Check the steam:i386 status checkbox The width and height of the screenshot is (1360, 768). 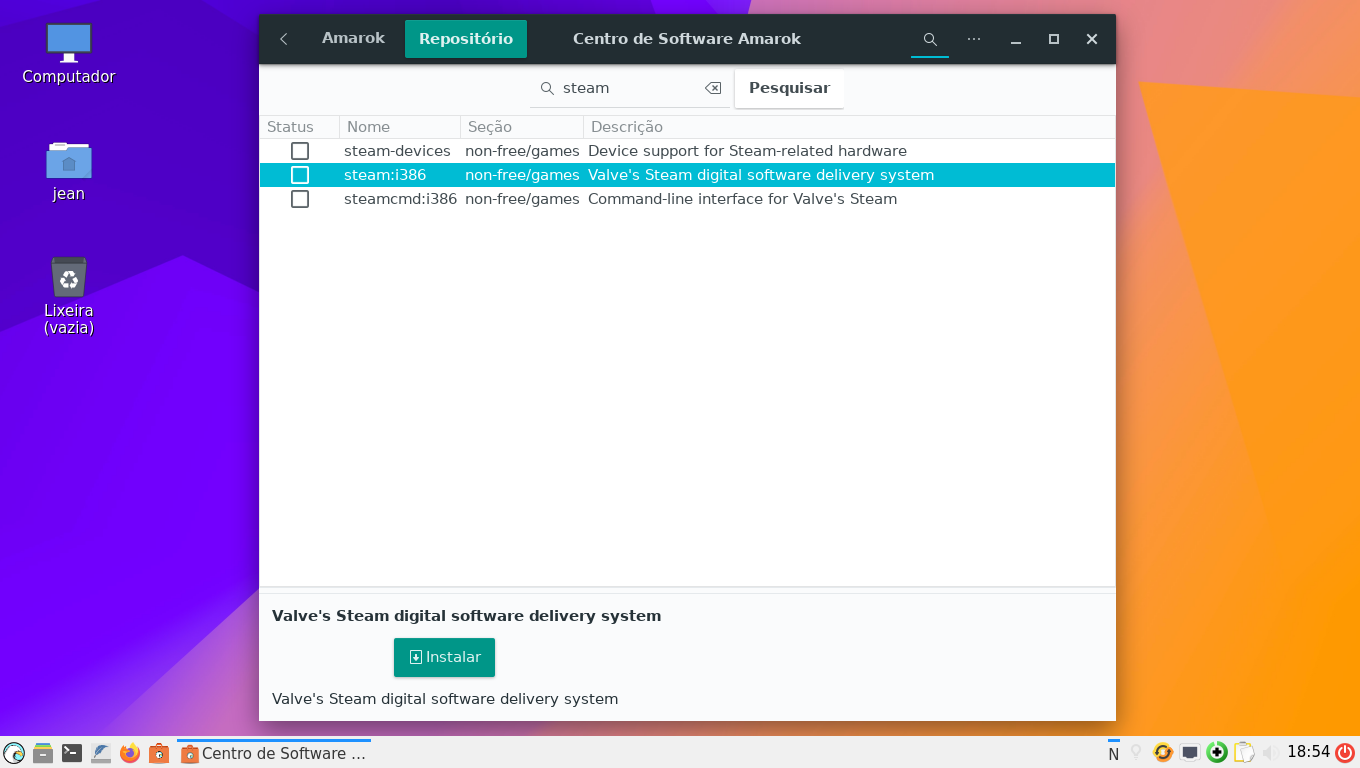coord(300,175)
